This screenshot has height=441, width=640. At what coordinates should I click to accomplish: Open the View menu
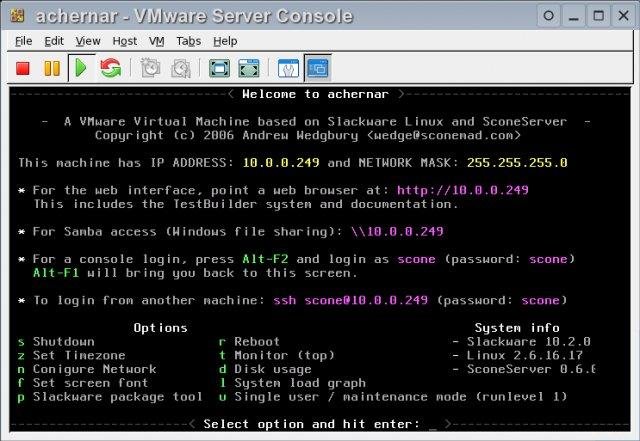[x=88, y=41]
